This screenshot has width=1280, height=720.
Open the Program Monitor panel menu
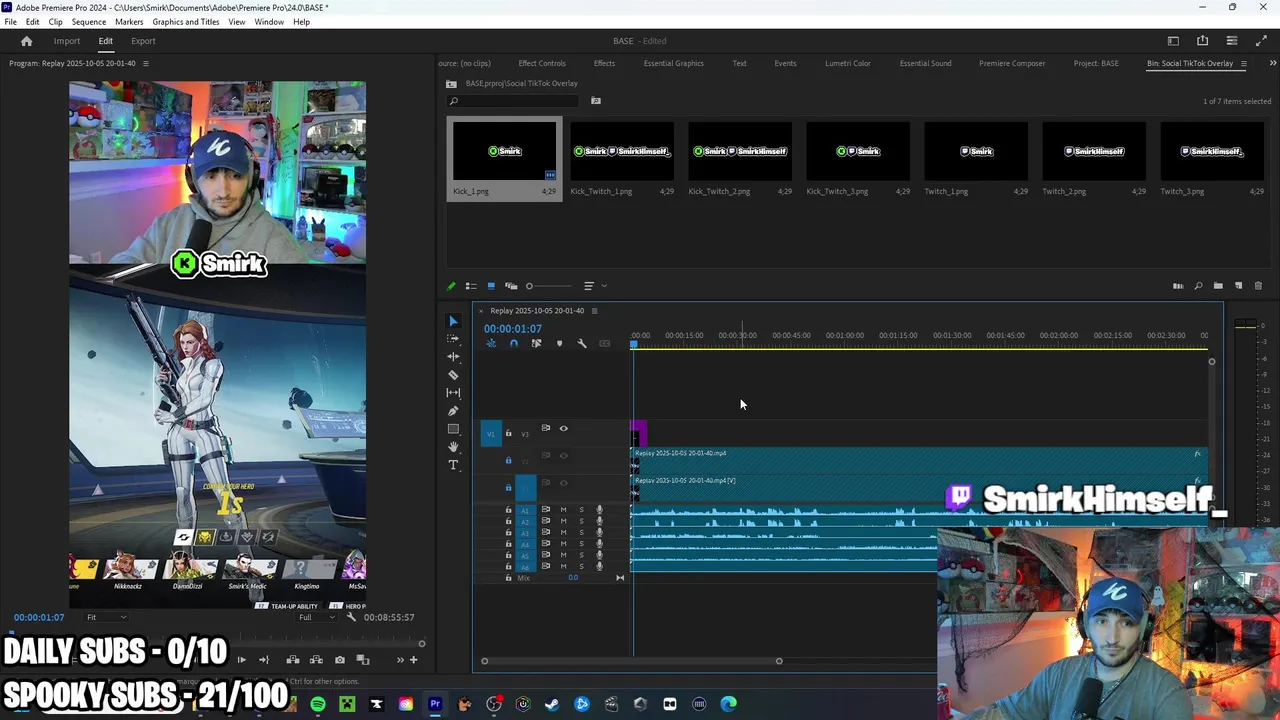(x=145, y=64)
